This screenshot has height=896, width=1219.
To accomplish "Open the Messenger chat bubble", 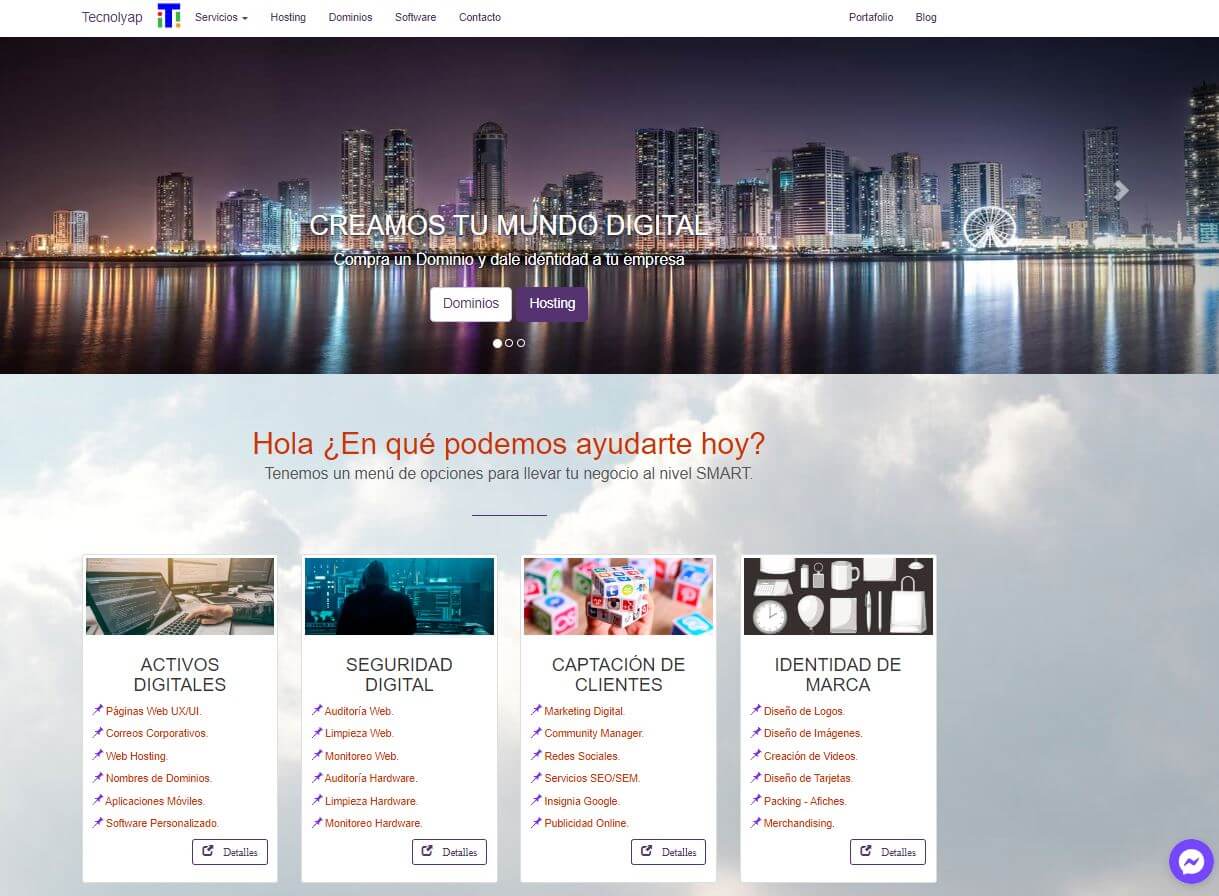I will pyautogui.click(x=1190, y=861).
